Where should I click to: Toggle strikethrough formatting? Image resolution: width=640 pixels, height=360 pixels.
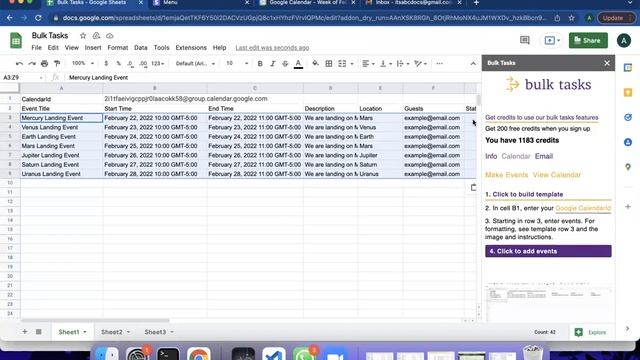pos(285,64)
